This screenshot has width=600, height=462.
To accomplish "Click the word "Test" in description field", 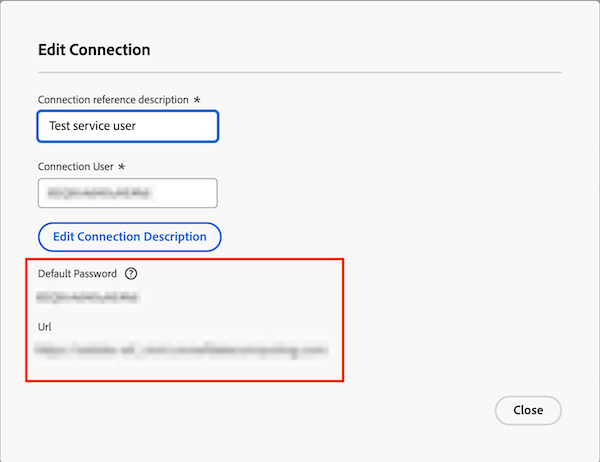I will pyautogui.click(x=61, y=127).
